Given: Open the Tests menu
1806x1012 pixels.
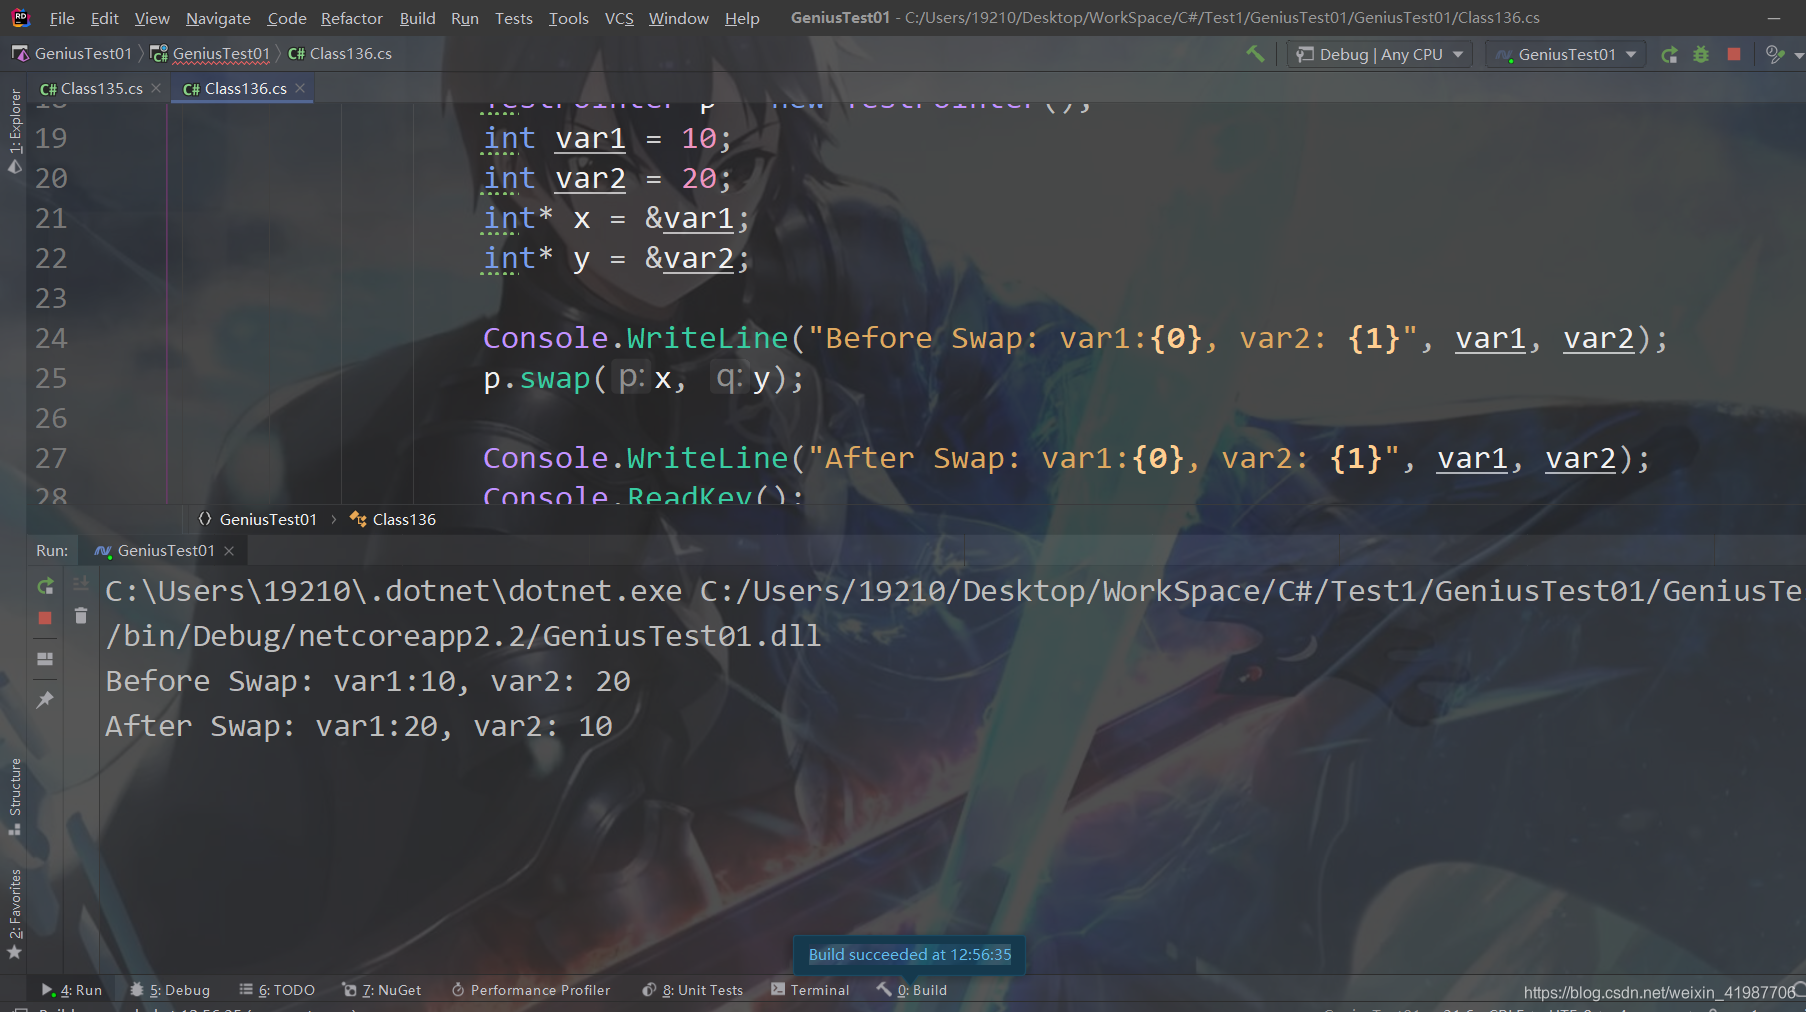Looking at the screenshot, I should [x=514, y=18].
